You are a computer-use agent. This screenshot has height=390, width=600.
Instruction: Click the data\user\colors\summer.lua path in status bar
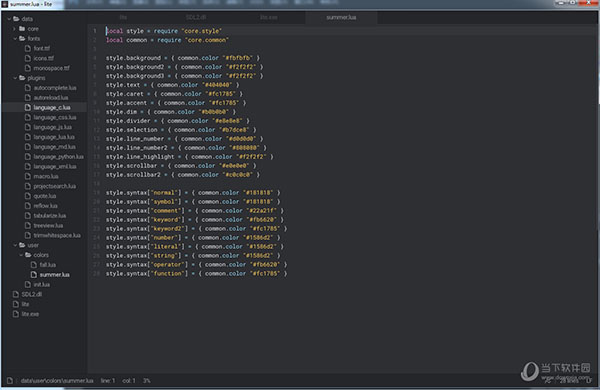coord(57,381)
